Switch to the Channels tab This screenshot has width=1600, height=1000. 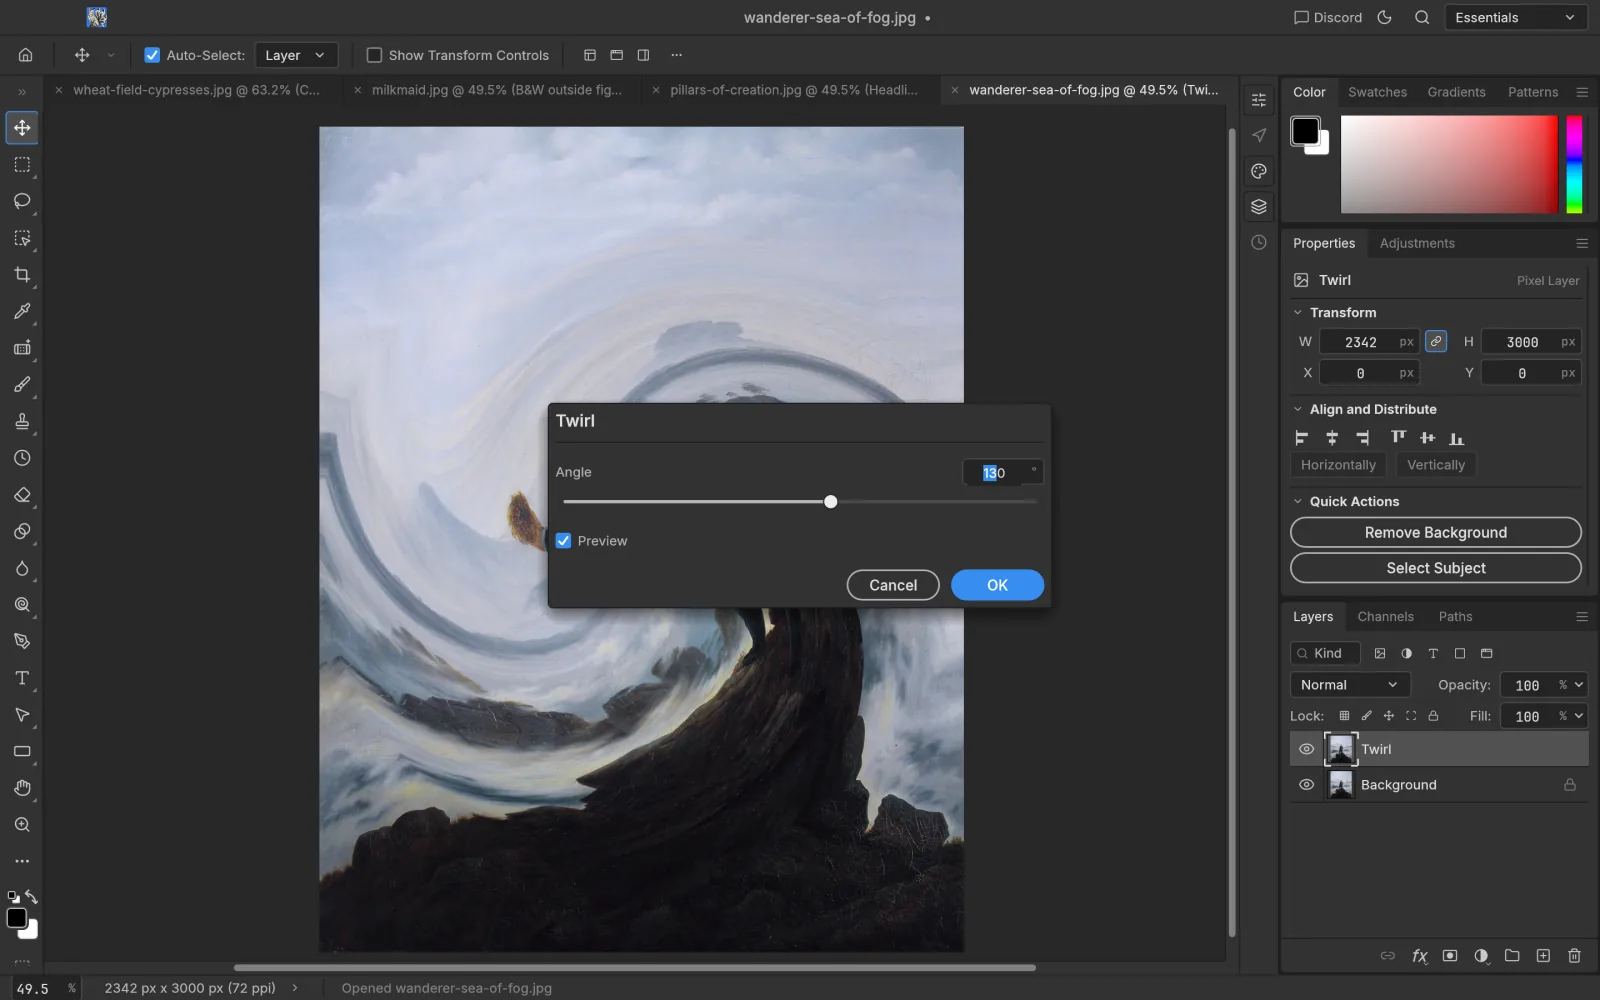(1385, 617)
